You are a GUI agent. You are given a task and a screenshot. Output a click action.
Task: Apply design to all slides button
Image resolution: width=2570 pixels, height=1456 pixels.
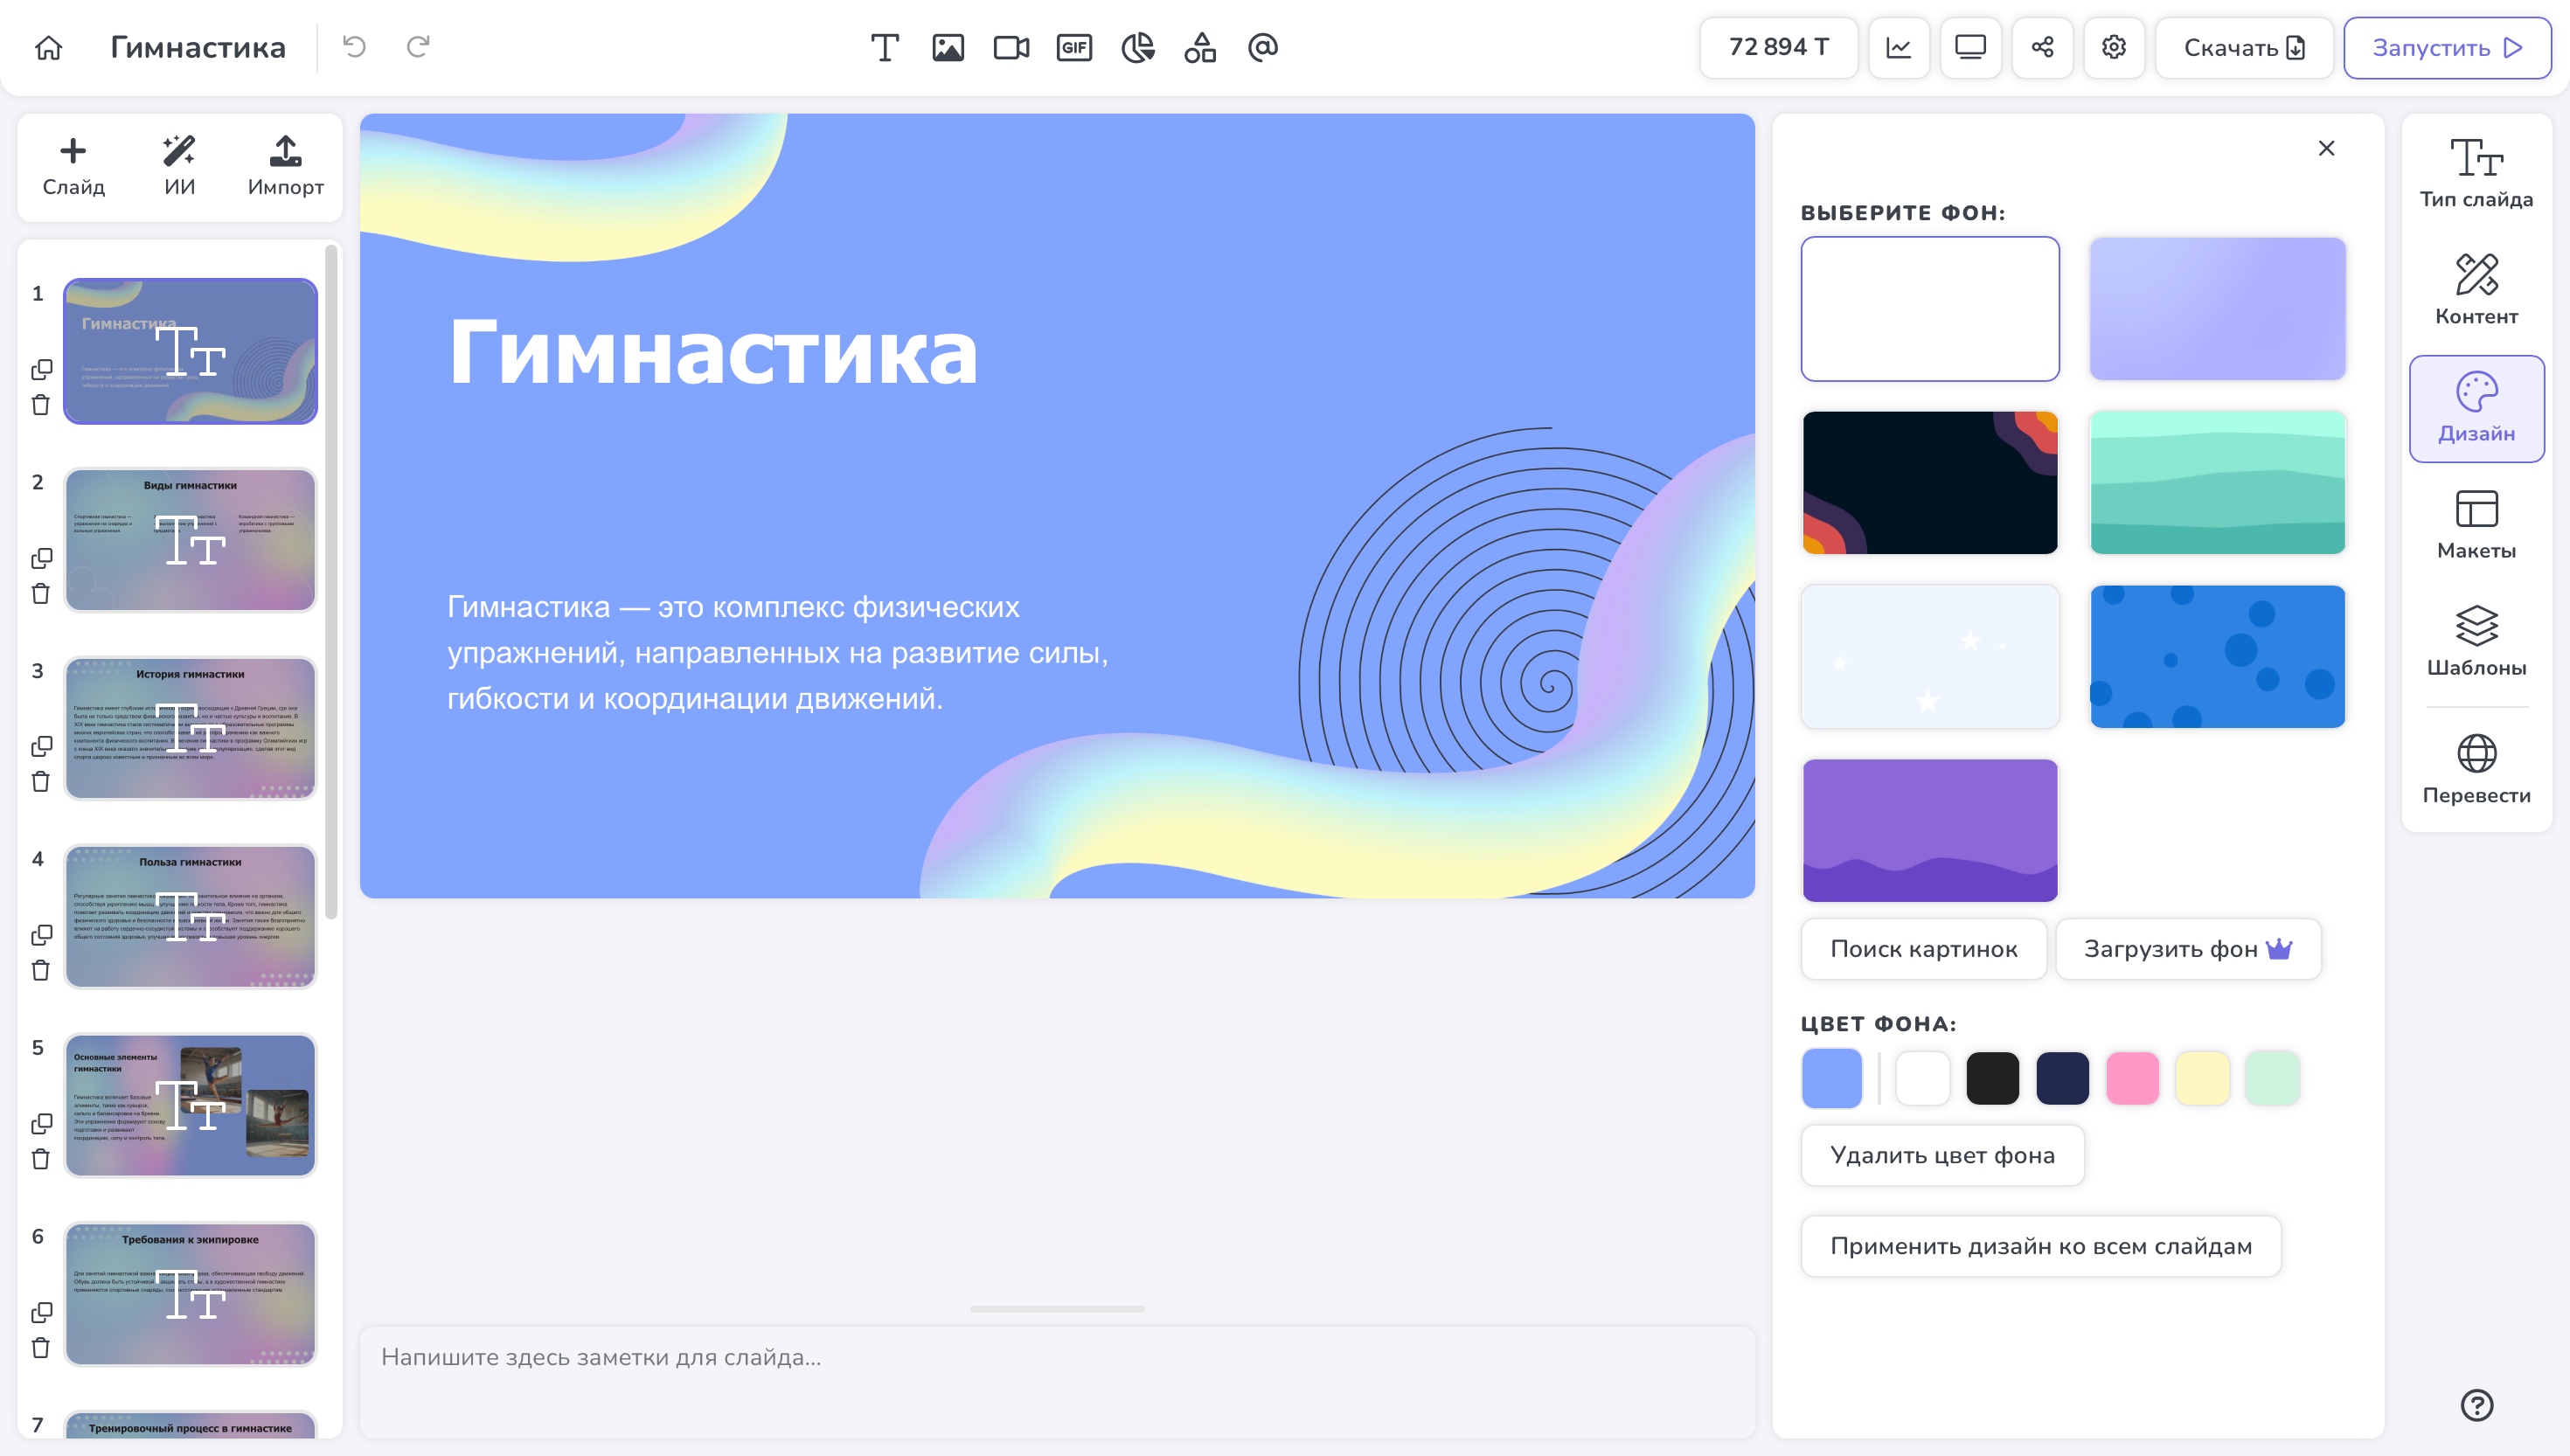click(x=2040, y=1246)
